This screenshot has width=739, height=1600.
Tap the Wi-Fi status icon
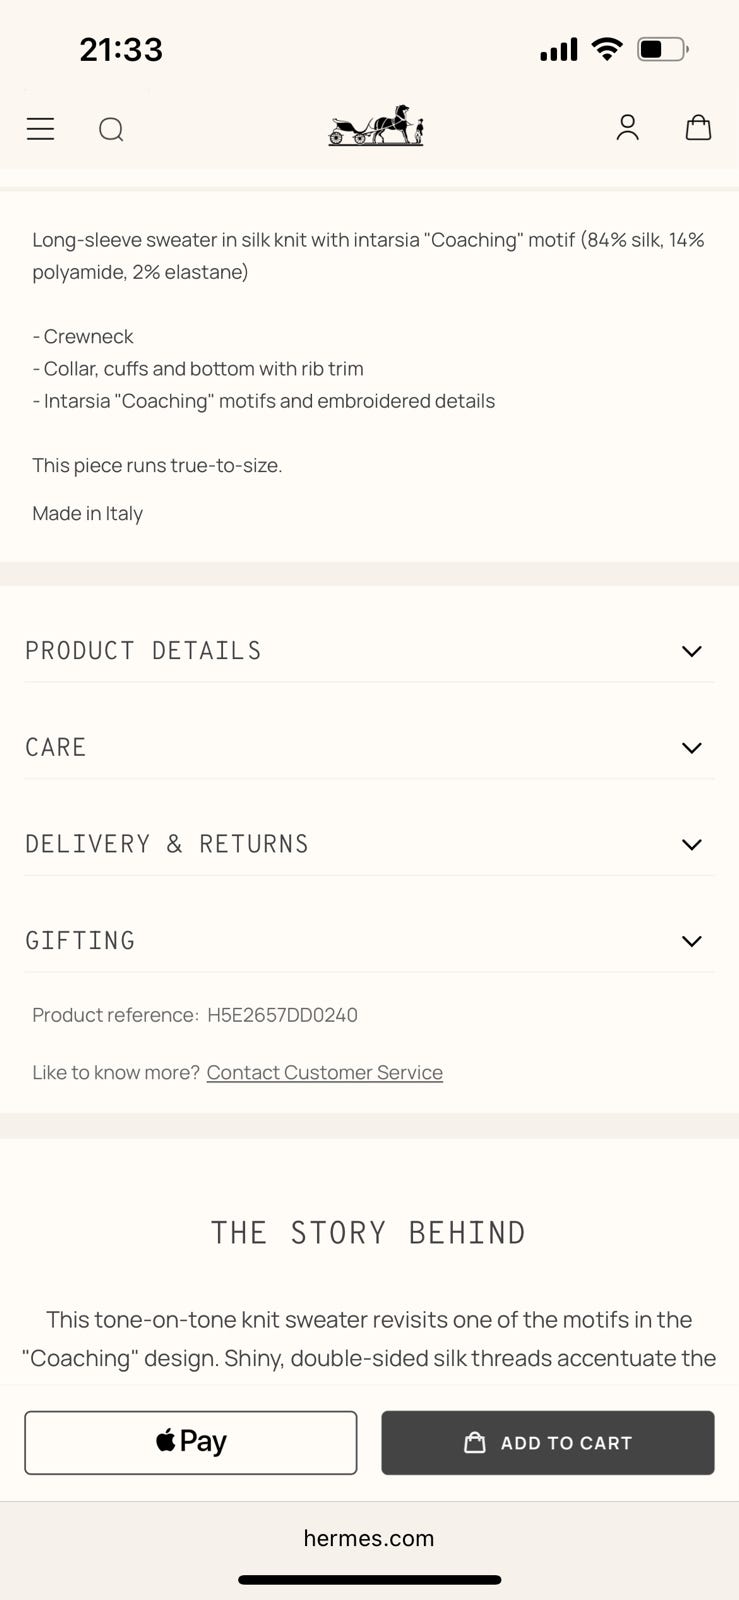pos(606,49)
